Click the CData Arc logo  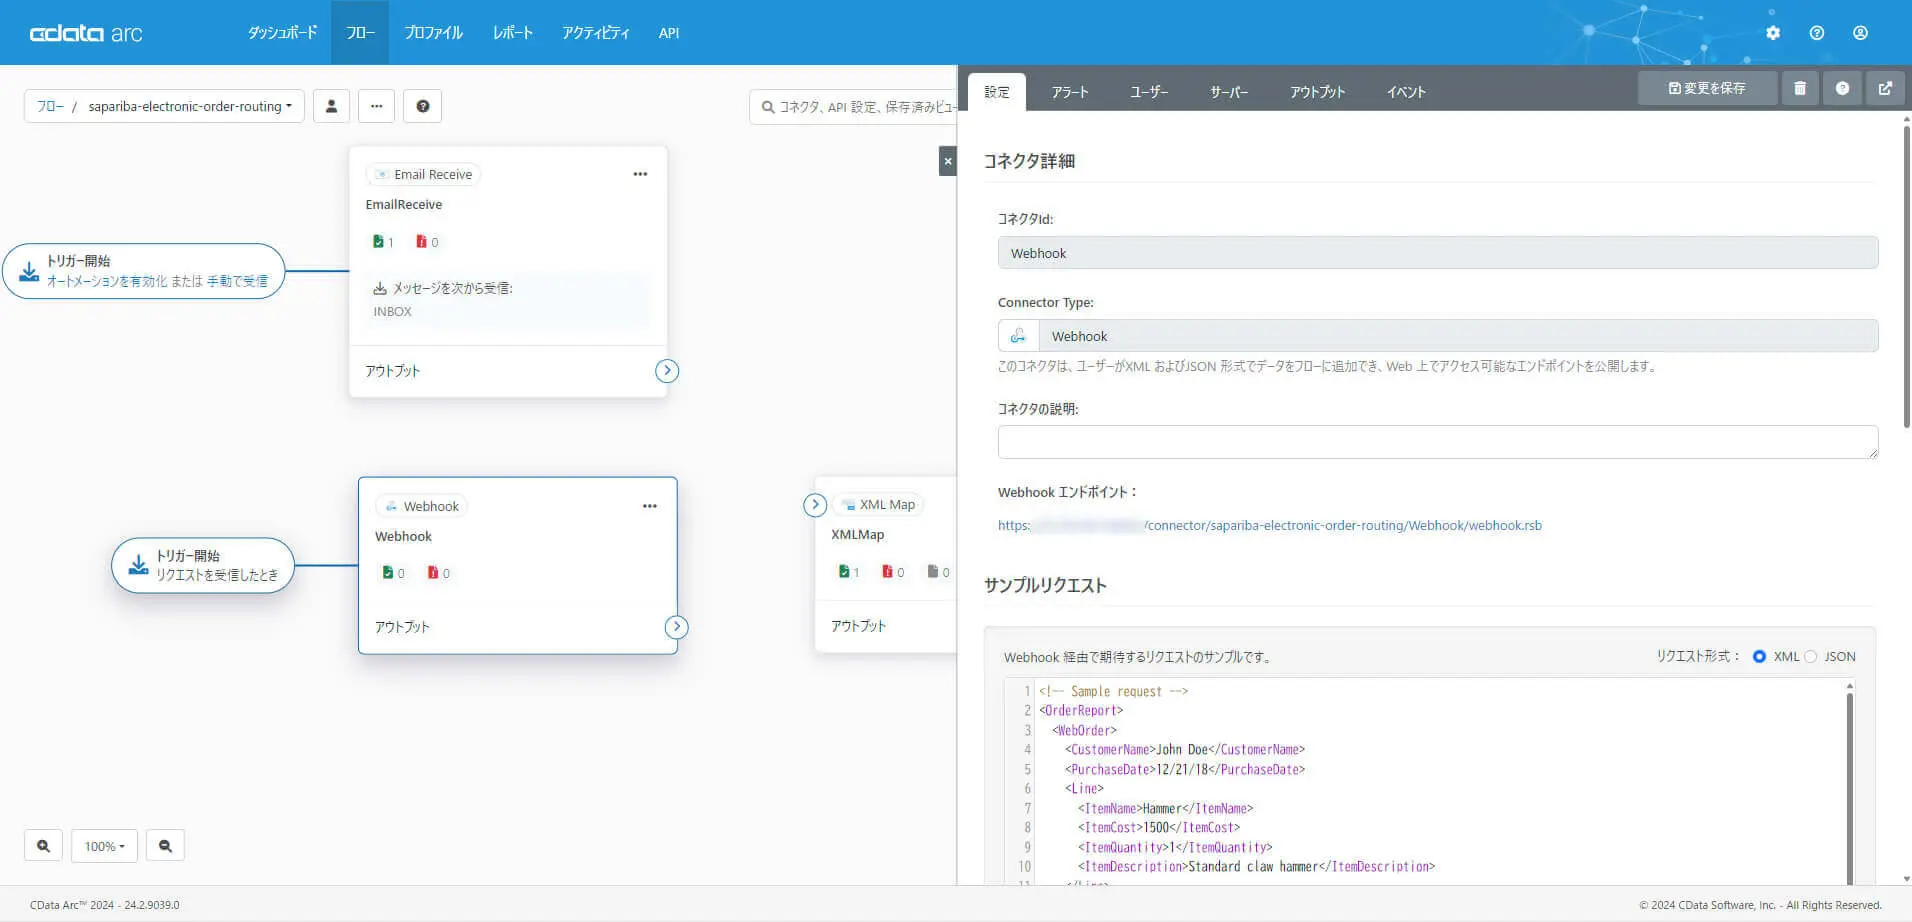(86, 33)
